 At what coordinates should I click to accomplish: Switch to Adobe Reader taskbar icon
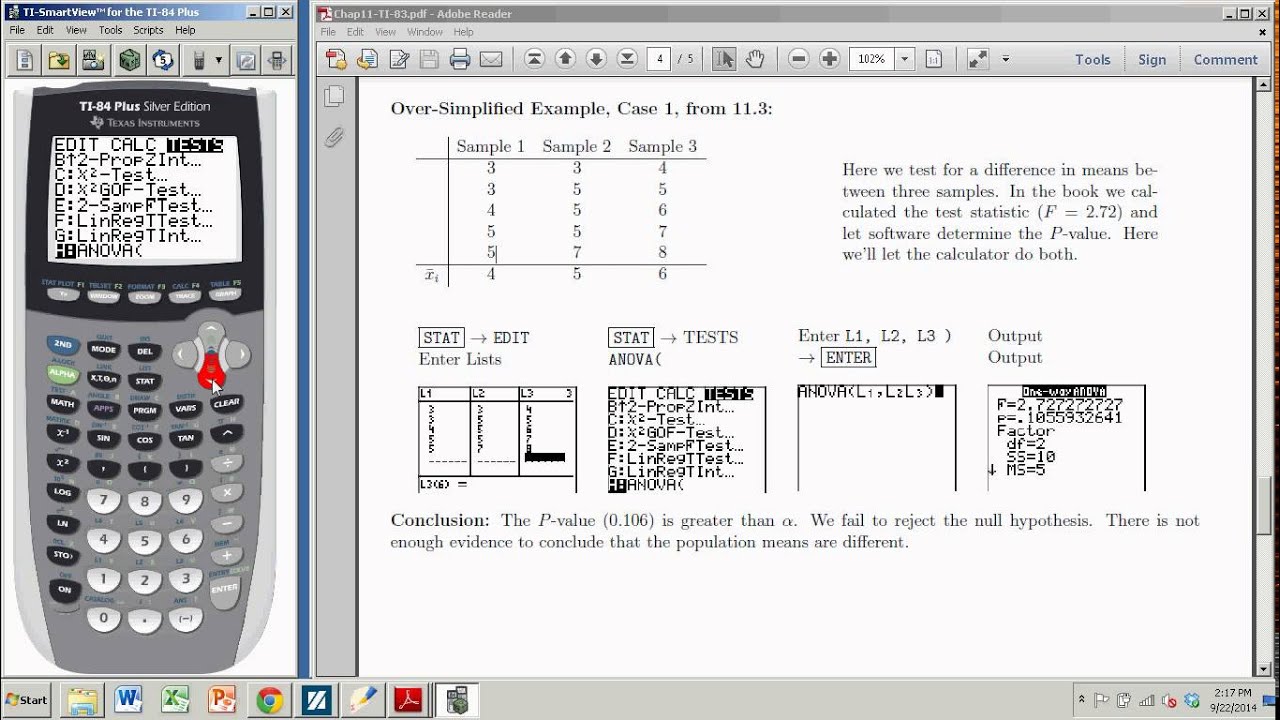pyautogui.click(x=409, y=700)
